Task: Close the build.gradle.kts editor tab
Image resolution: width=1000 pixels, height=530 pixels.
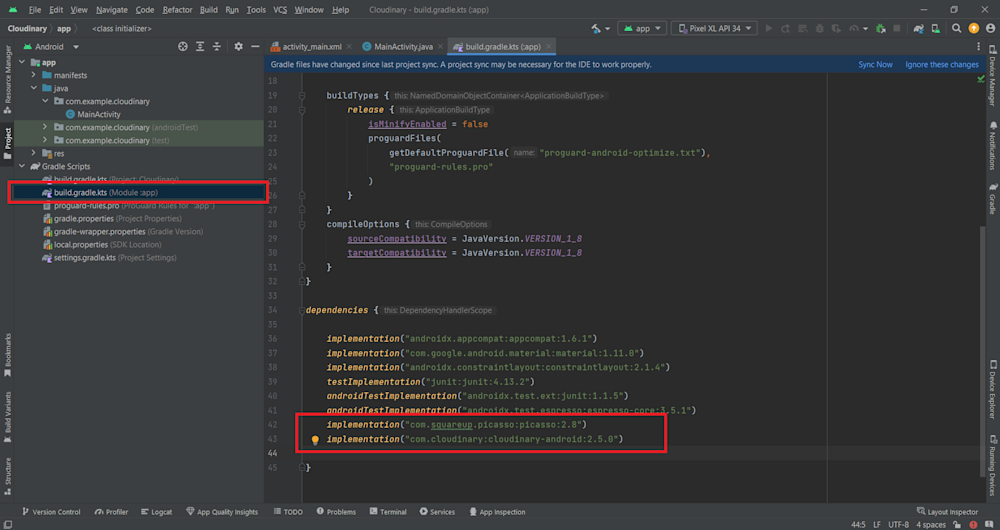Action: pos(548,47)
